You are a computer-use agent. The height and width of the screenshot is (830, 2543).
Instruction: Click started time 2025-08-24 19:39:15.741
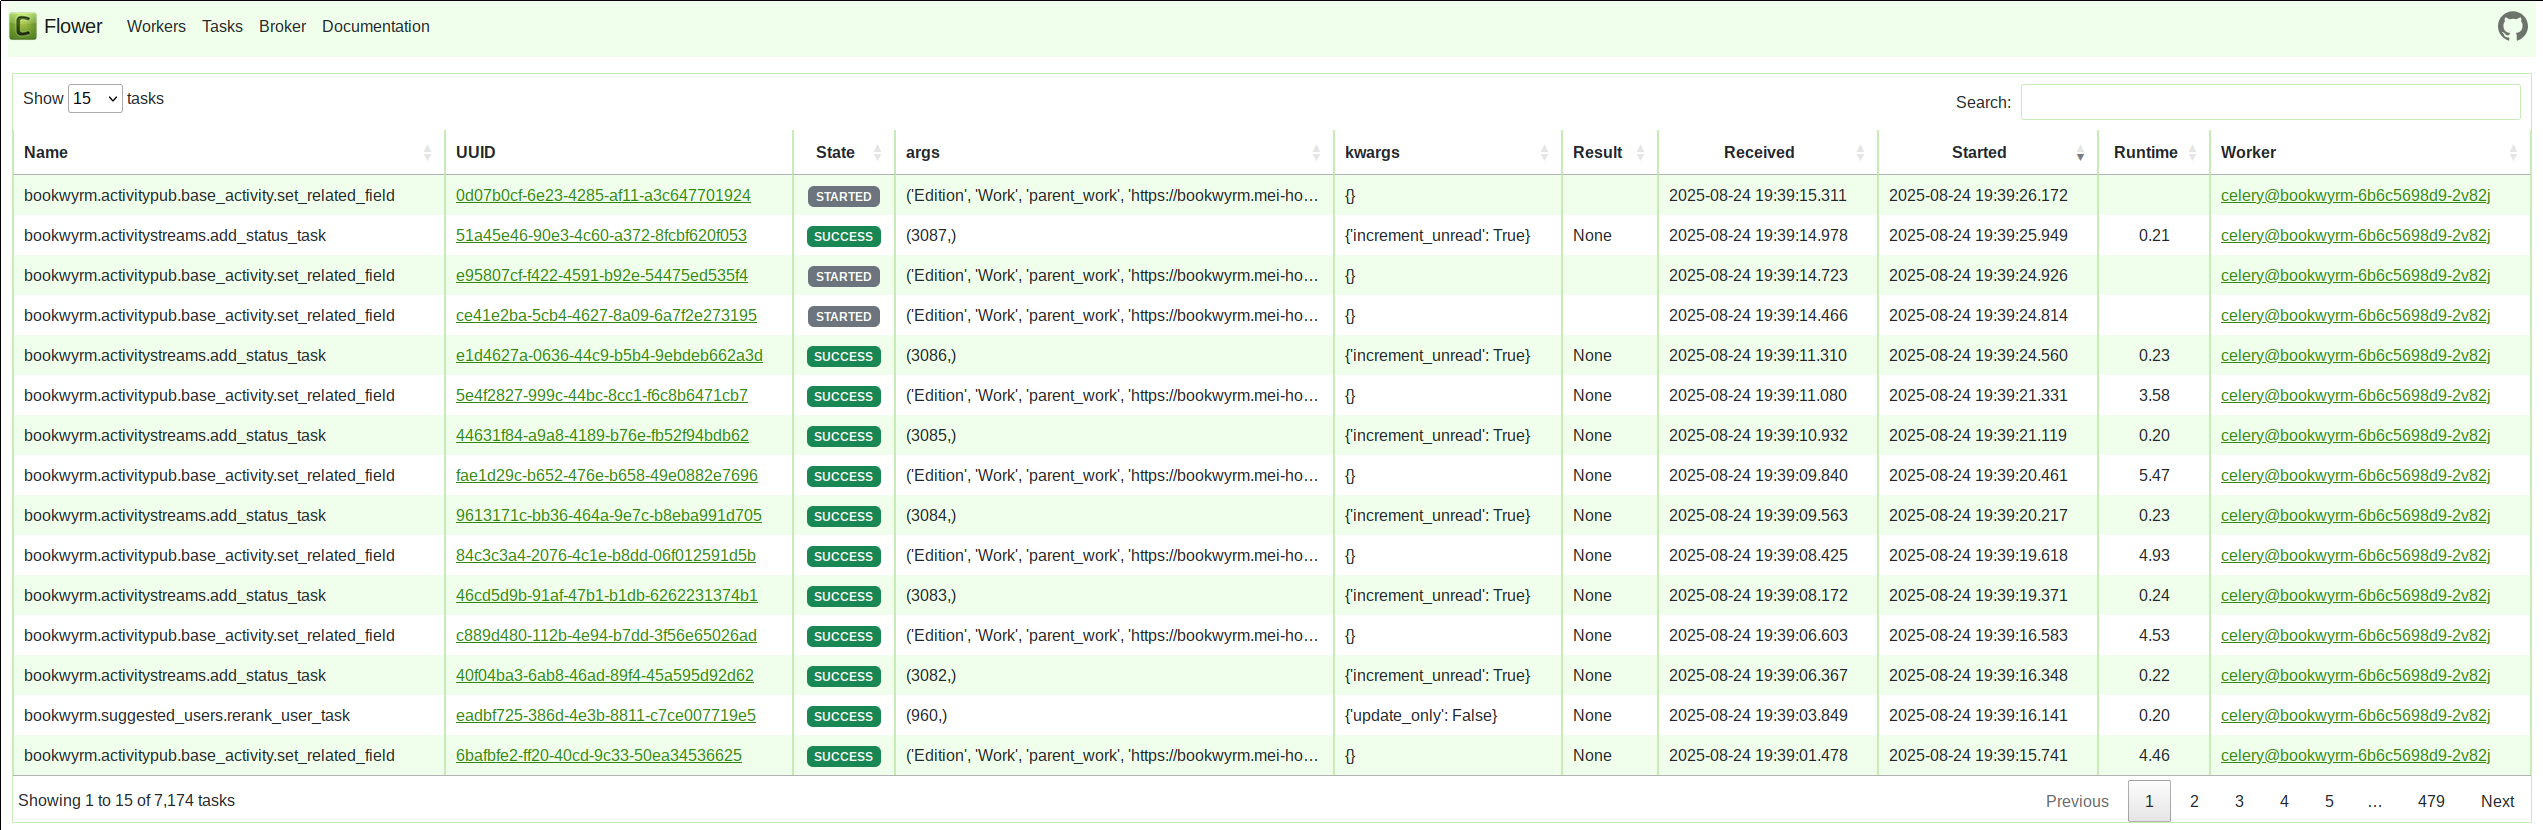(x=1978, y=755)
